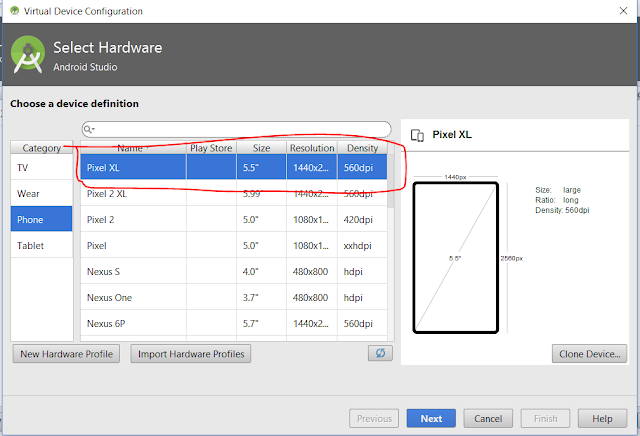Screen dimensions: 640x436
Task: Focus the device search input field
Action: click(x=236, y=129)
